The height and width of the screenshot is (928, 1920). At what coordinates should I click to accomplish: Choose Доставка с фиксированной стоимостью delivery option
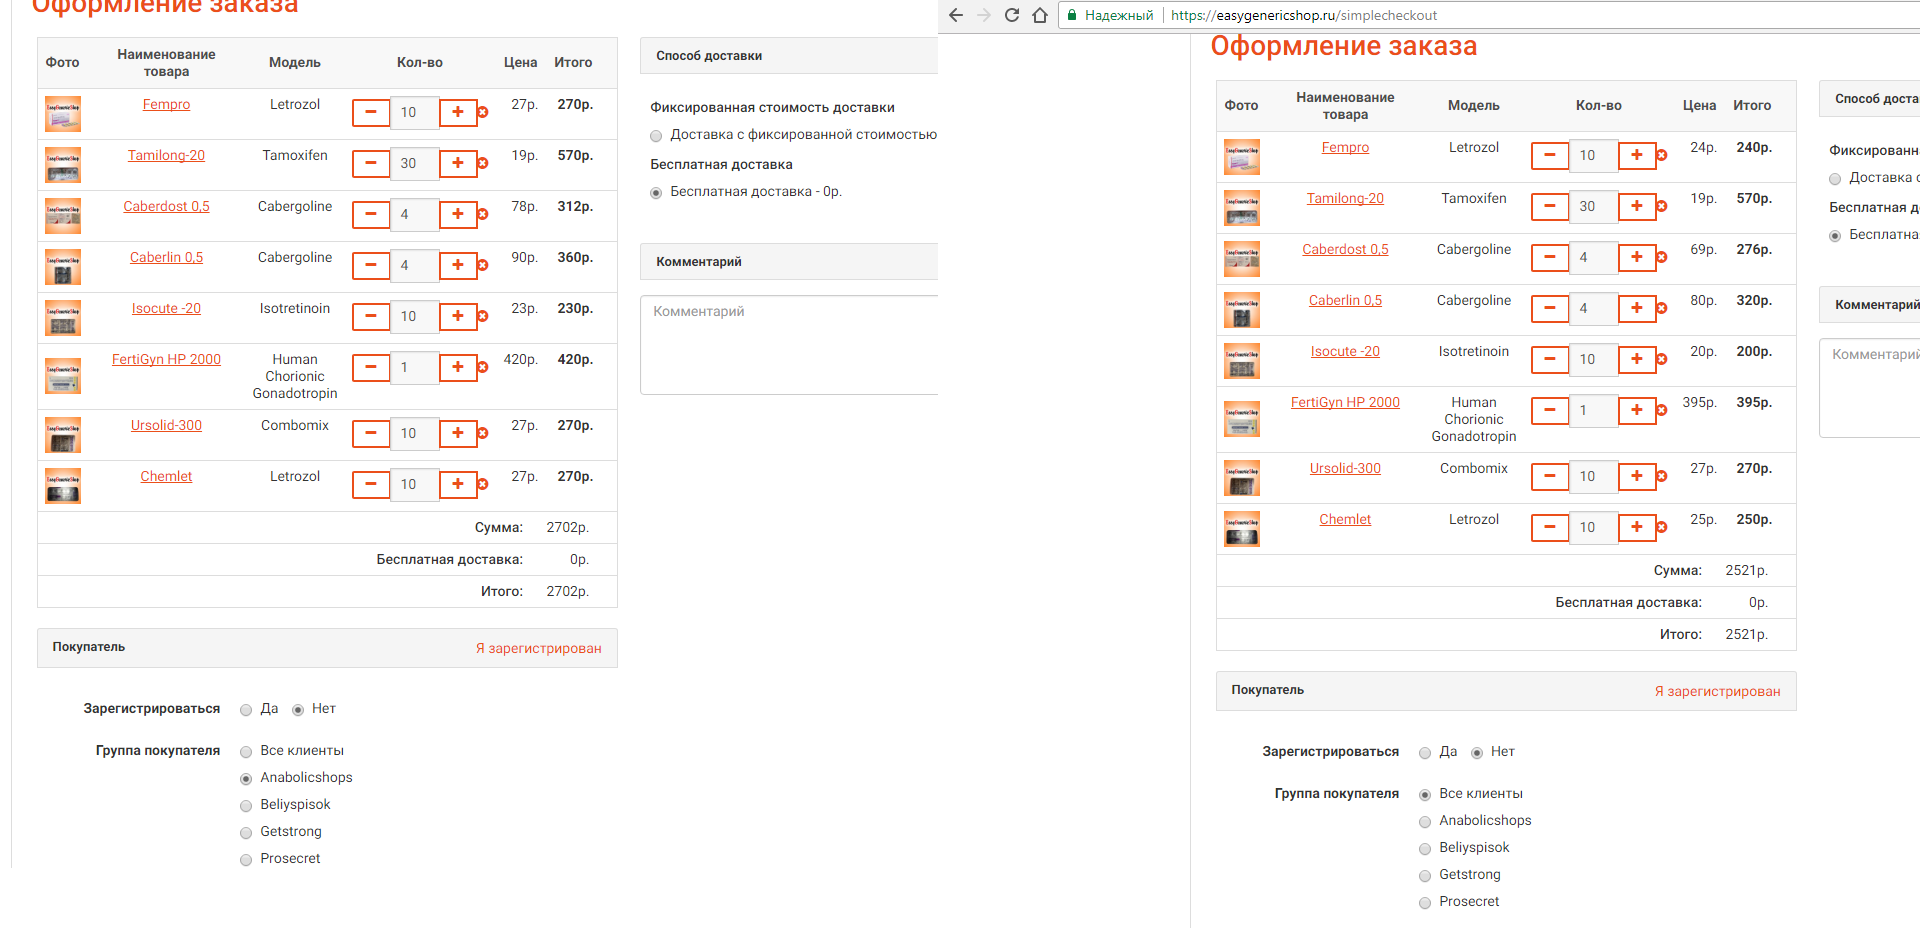656,135
